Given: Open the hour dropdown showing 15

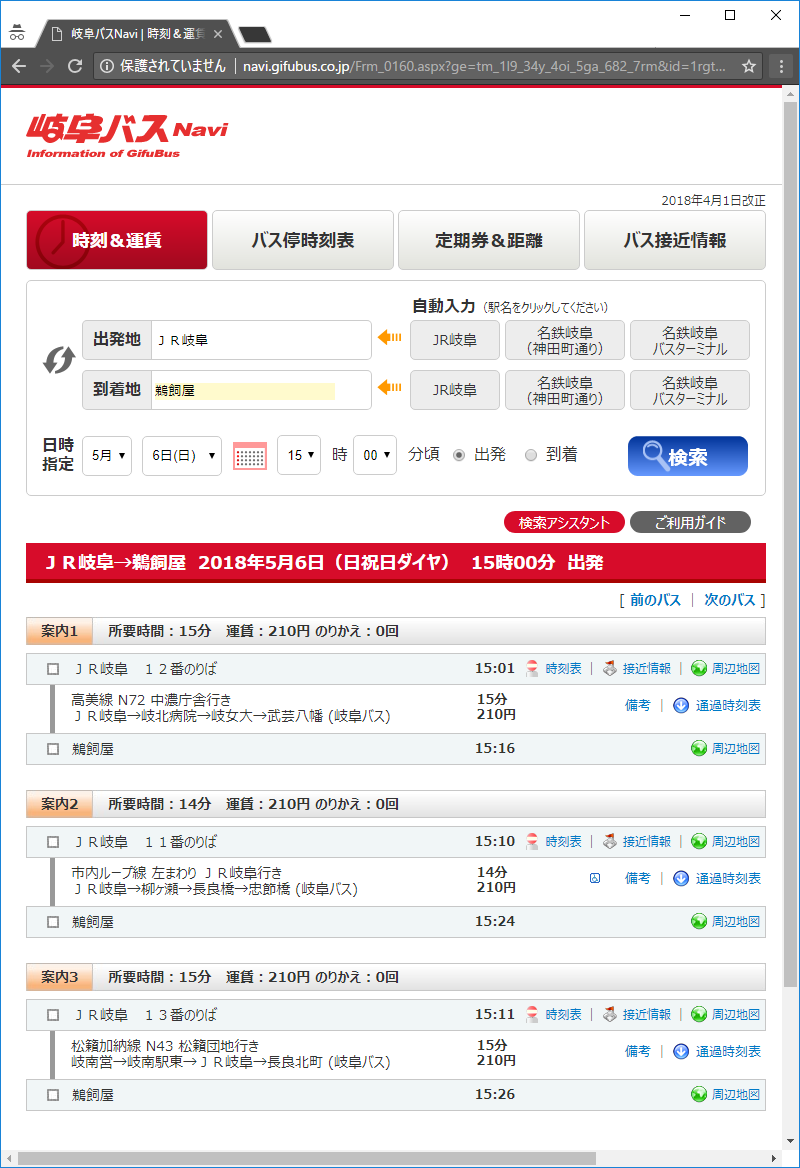Looking at the screenshot, I should pyautogui.click(x=299, y=455).
